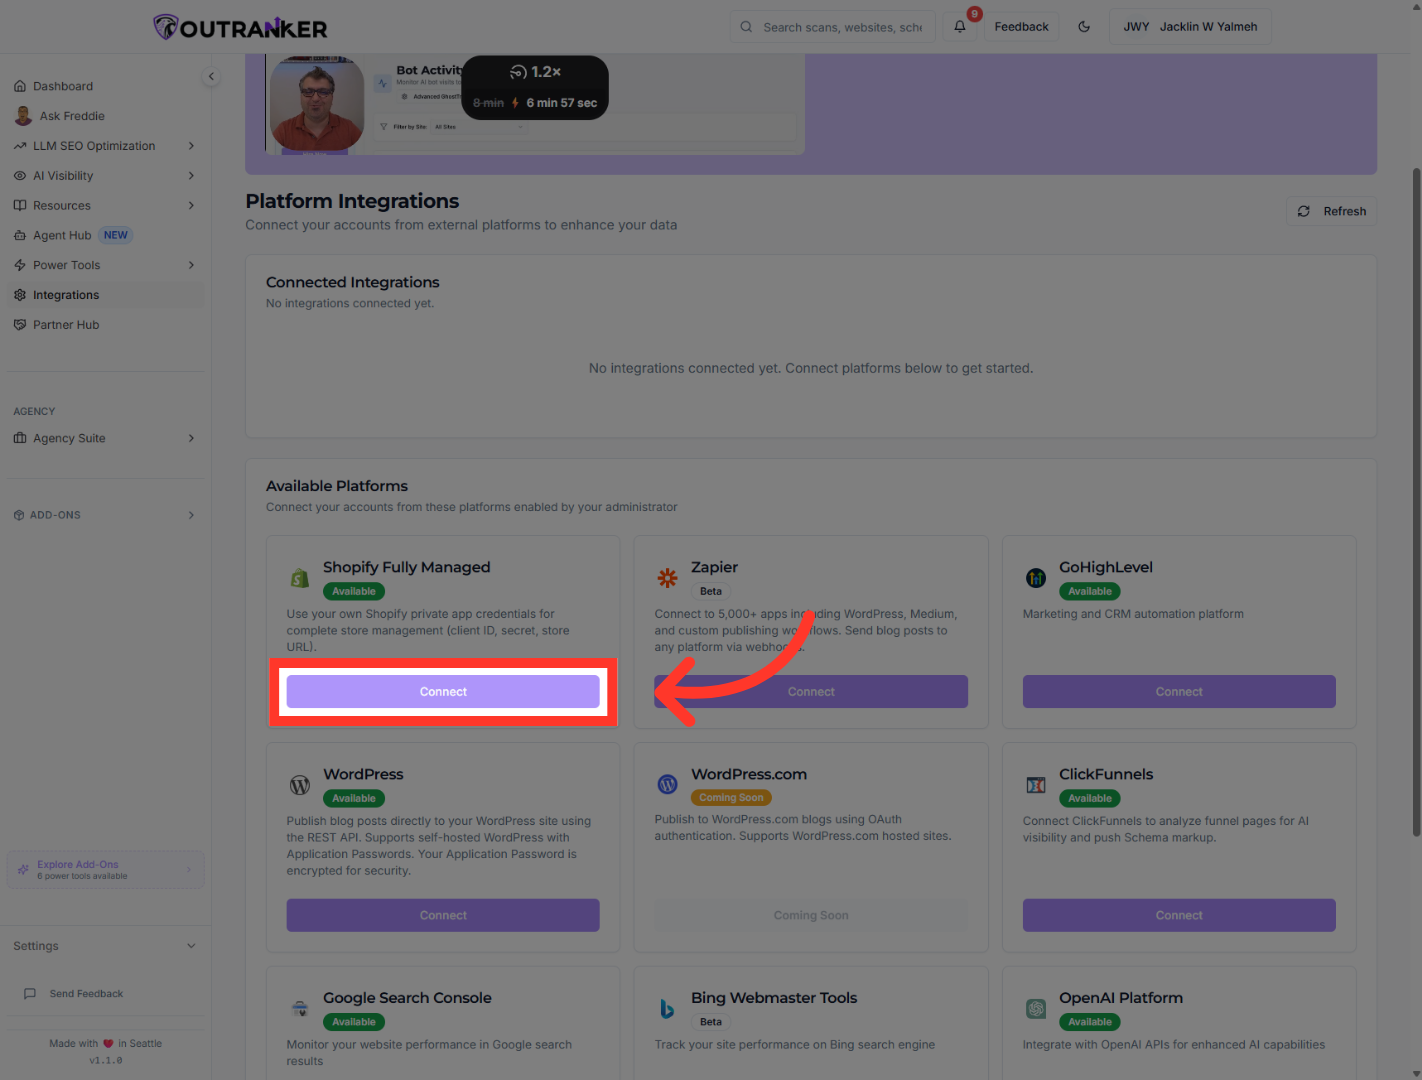Click the Agency Suite briefcase icon

click(20, 438)
